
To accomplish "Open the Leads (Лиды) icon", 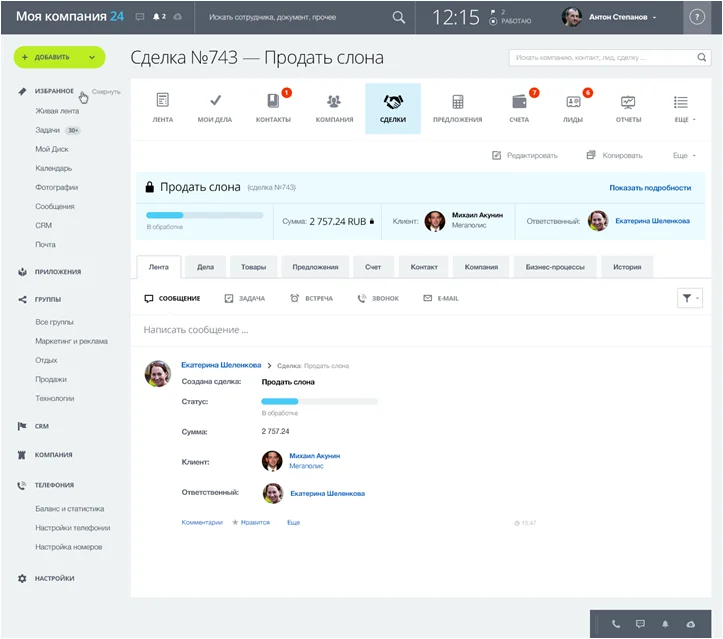I will point(573,102).
